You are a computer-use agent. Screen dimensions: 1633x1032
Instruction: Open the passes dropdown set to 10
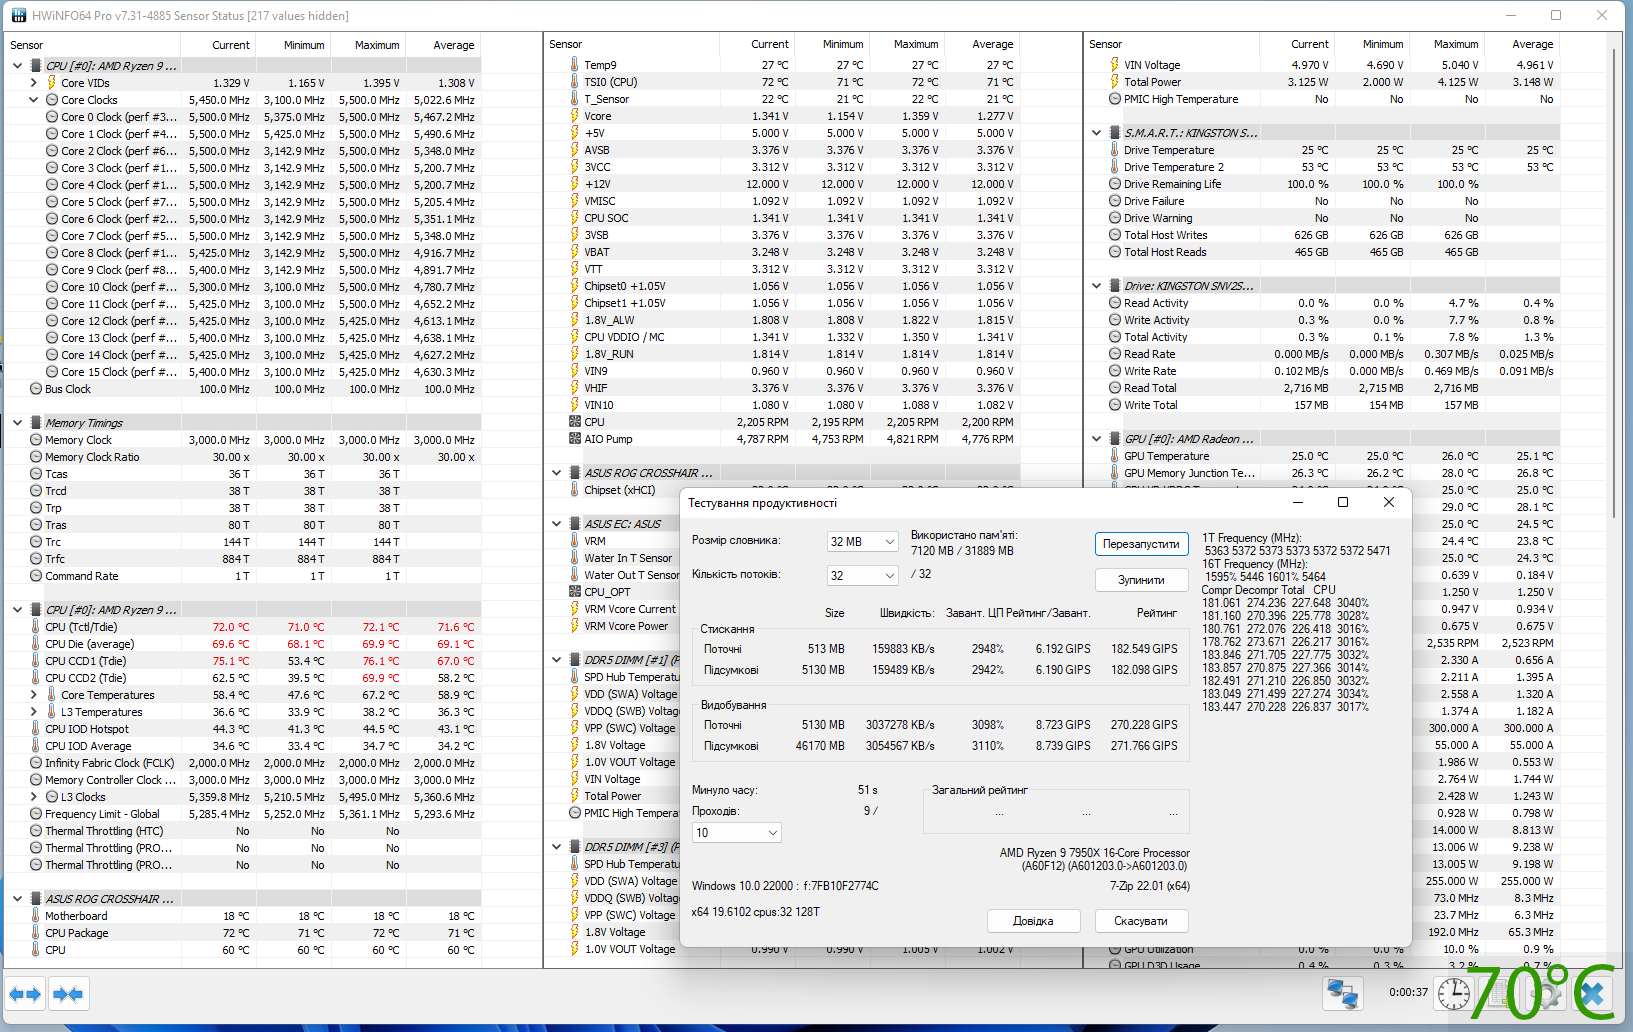[737, 833]
